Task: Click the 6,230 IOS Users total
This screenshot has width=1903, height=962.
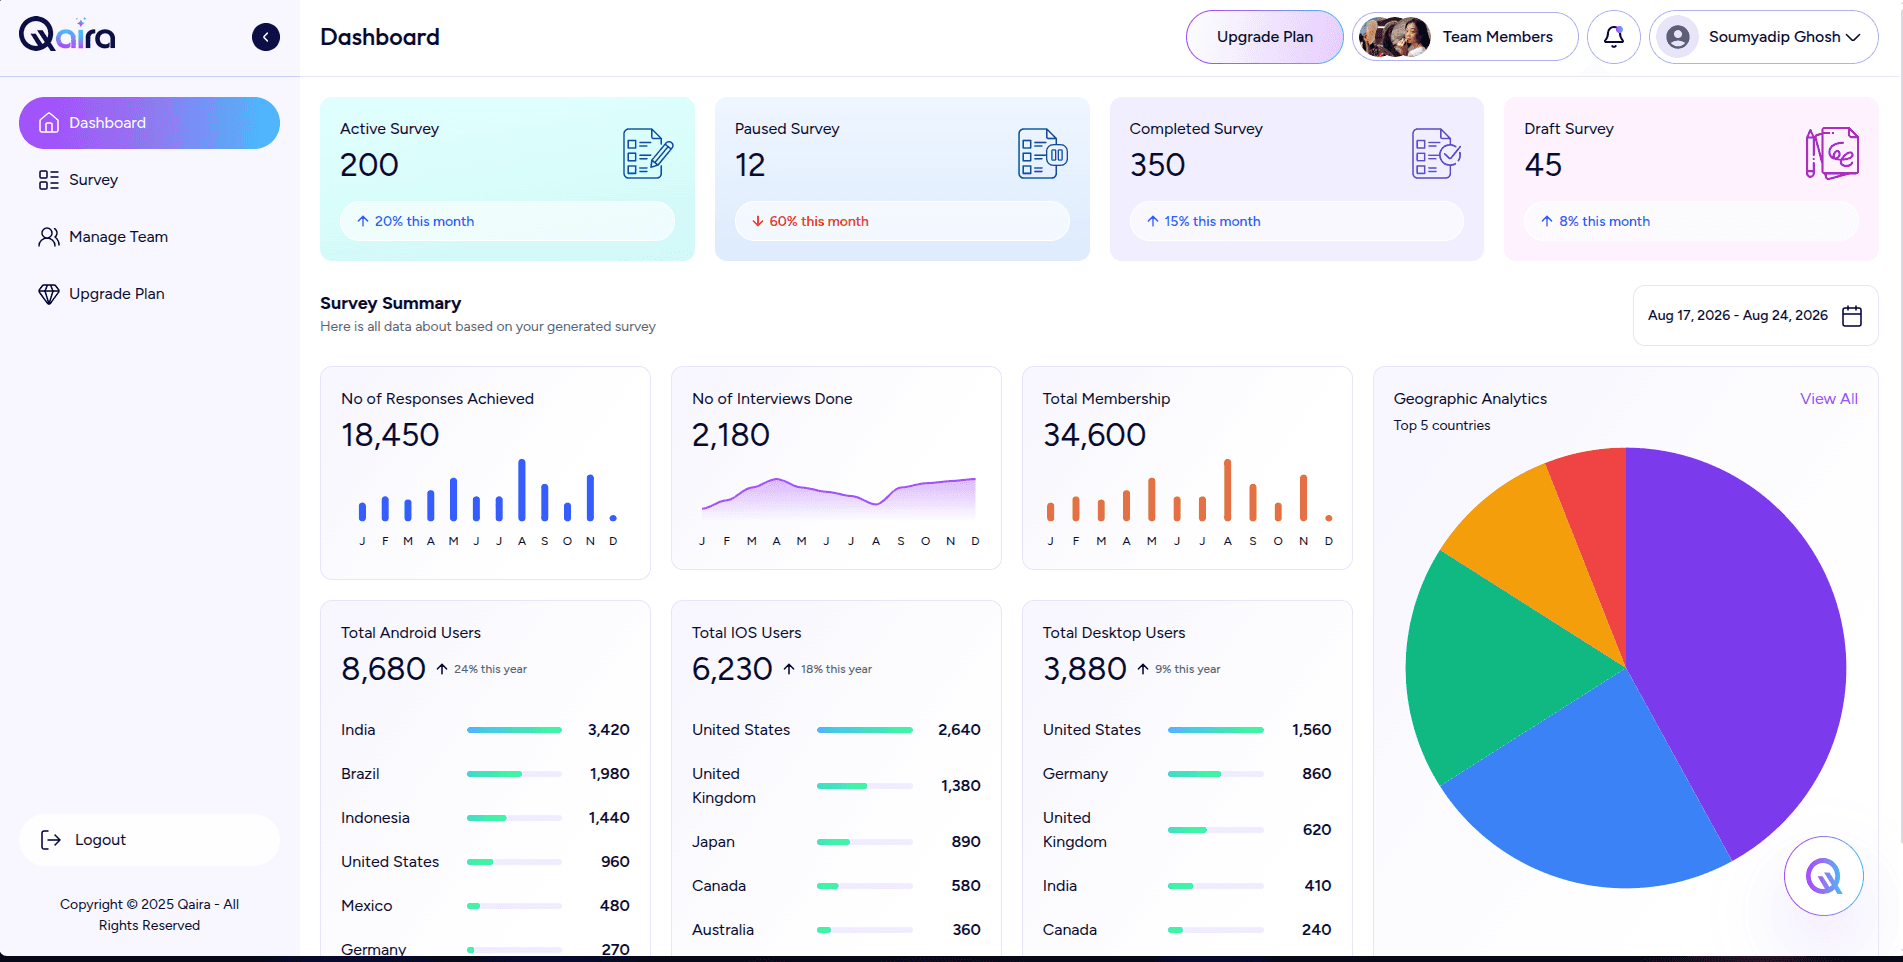Action: pyautogui.click(x=732, y=669)
